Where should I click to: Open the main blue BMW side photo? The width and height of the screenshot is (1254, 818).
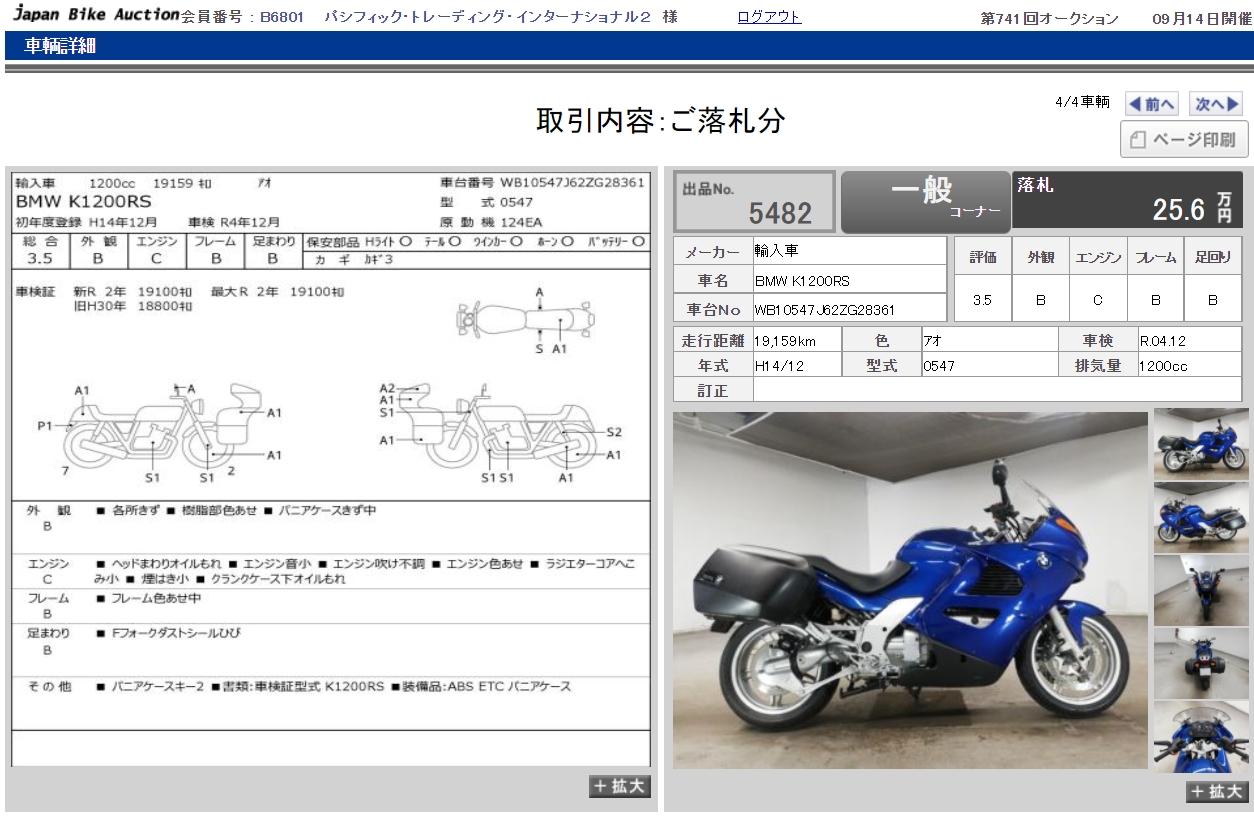[x=910, y=590]
